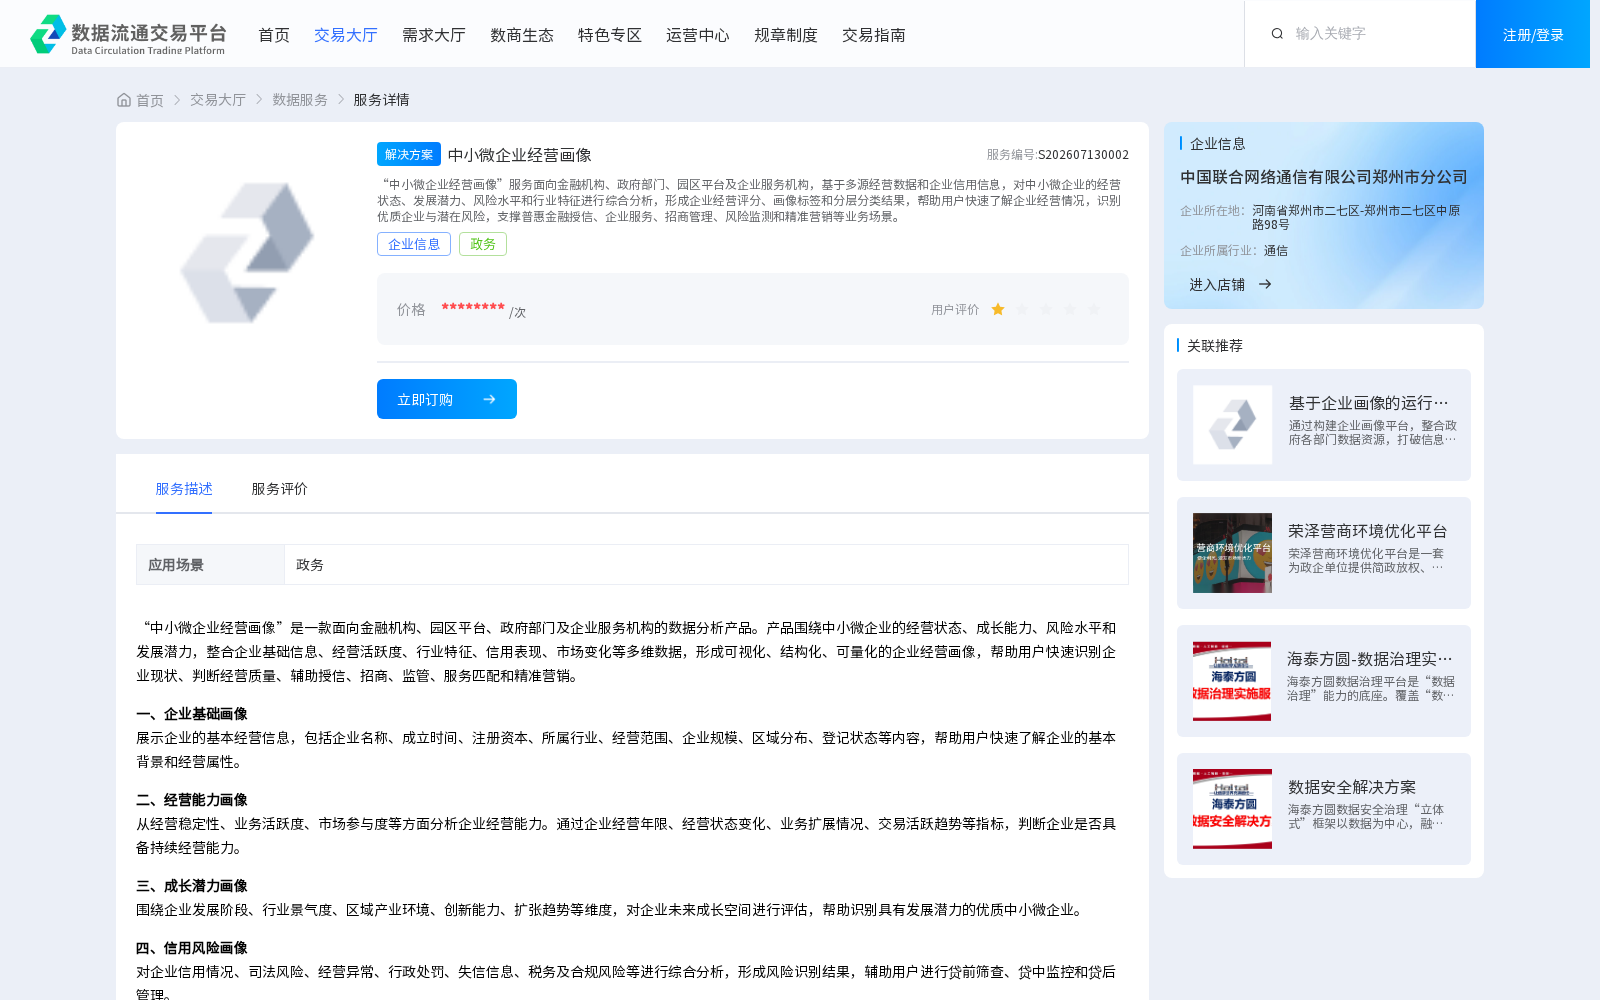1600x1000 pixels.
Task: Open the 运营中心 nav item
Action: coord(698,35)
